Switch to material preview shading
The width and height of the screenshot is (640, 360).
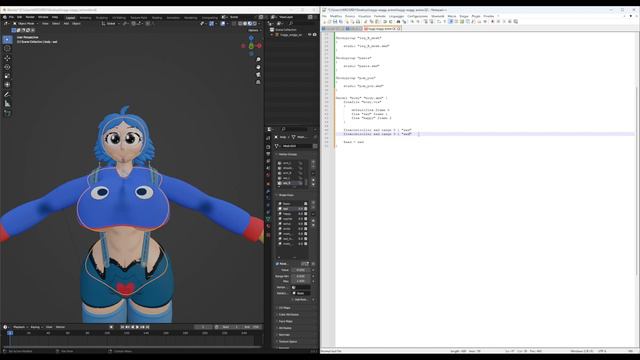click(250, 24)
